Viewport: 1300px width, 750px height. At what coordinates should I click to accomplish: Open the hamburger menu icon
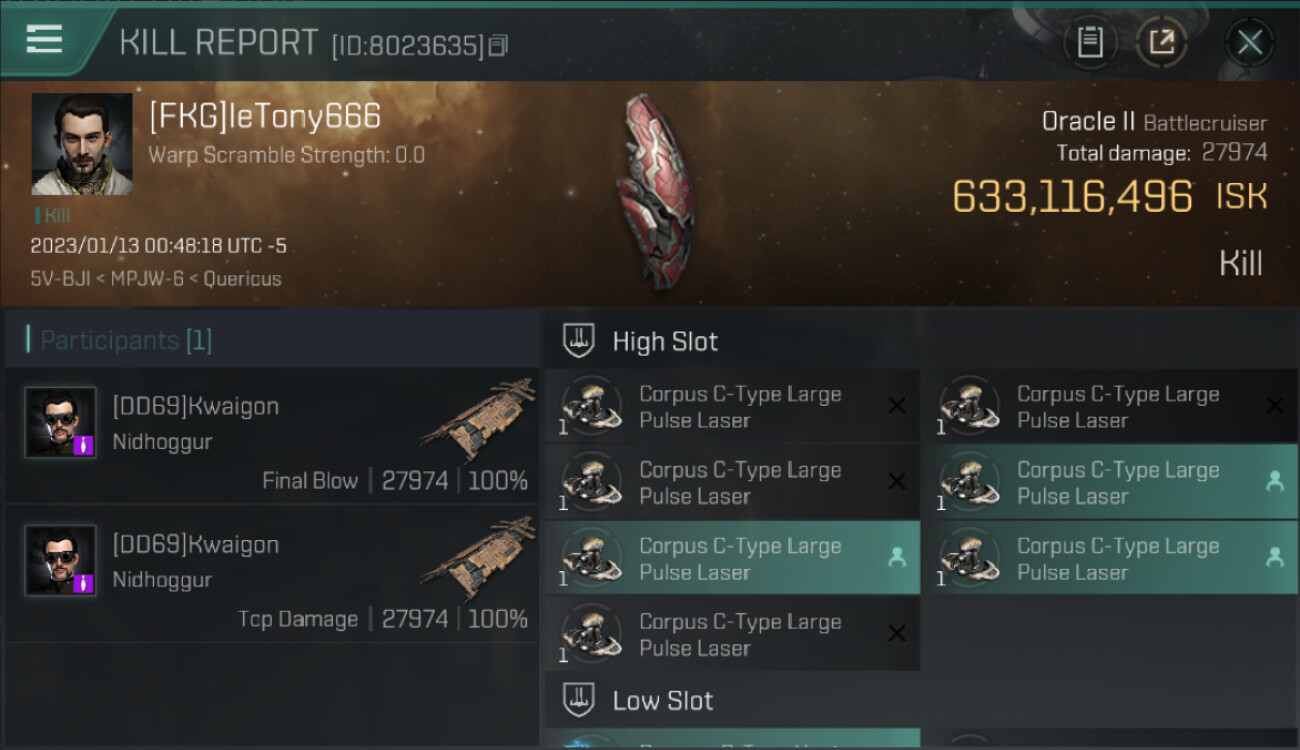pos(44,39)
